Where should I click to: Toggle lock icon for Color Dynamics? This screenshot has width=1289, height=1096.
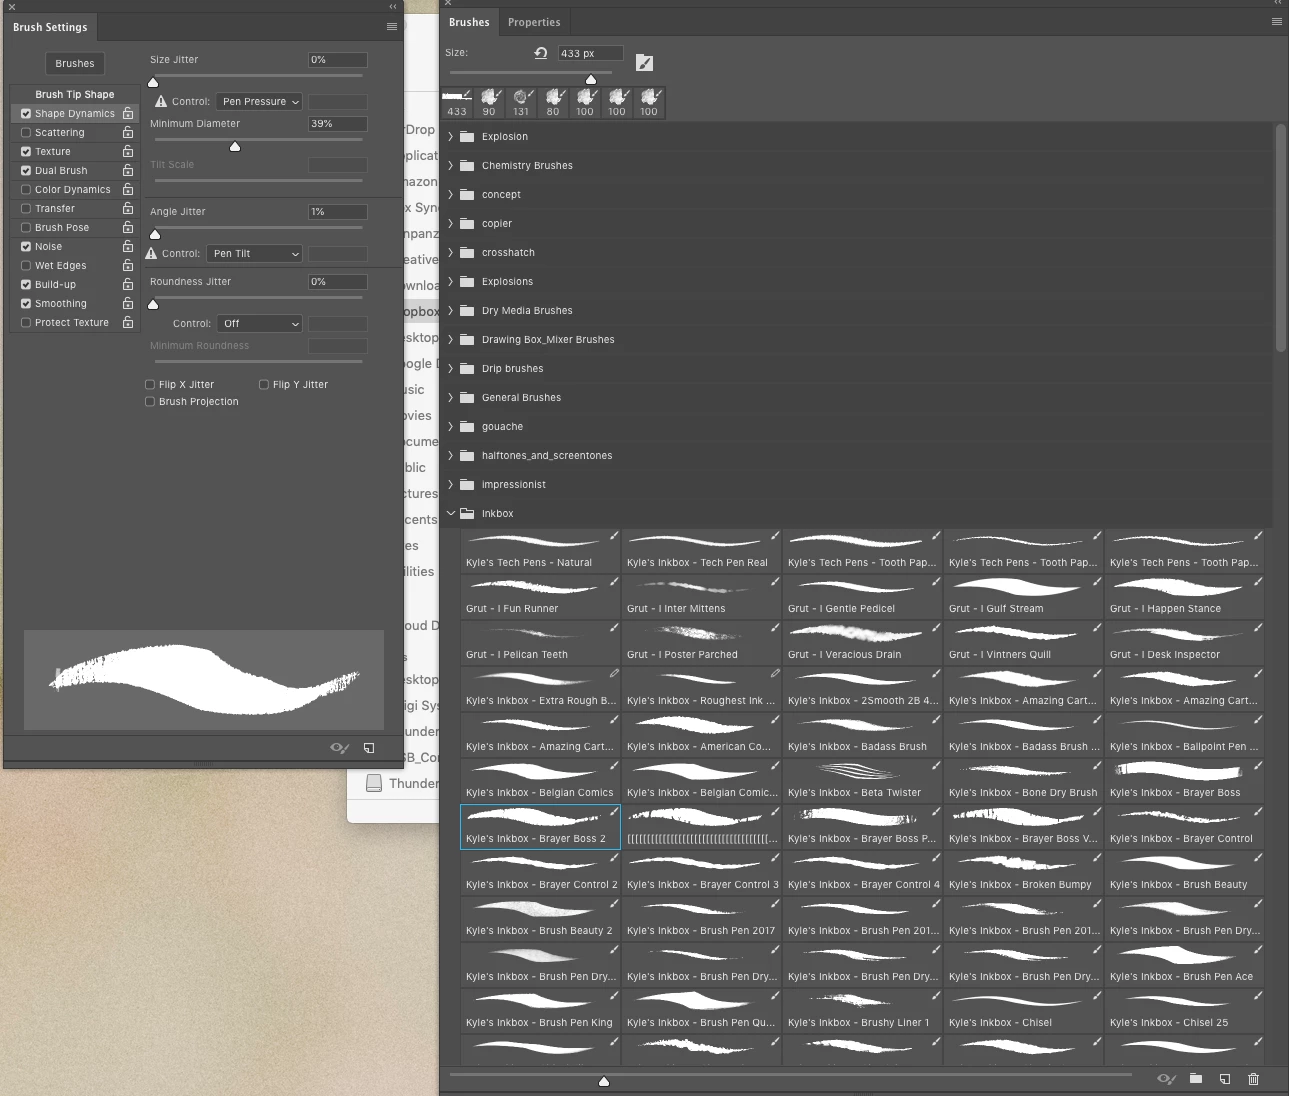(x=128, y=189)
